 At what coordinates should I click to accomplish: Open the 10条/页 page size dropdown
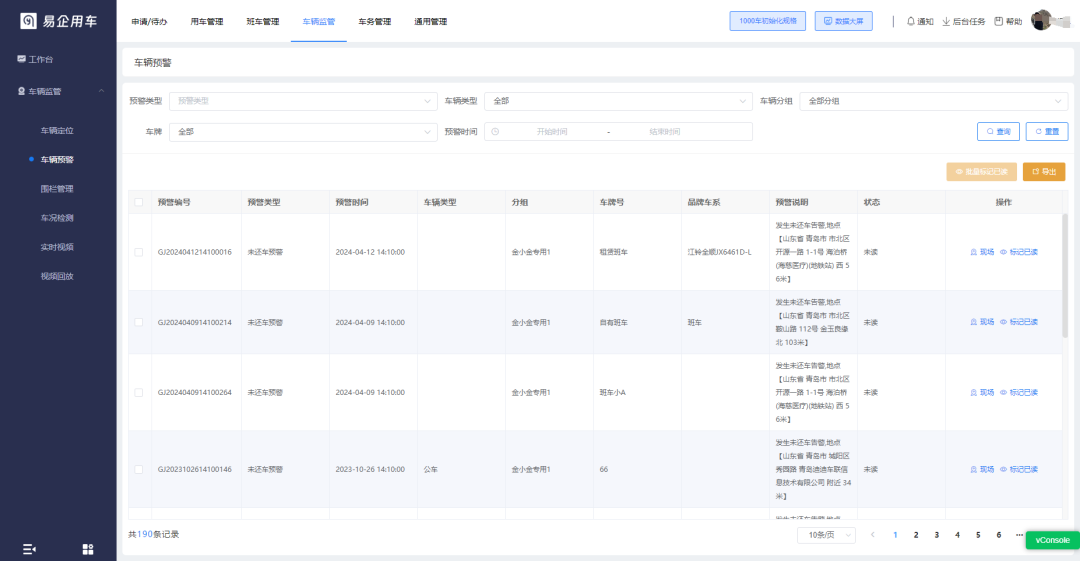point(826,535)
